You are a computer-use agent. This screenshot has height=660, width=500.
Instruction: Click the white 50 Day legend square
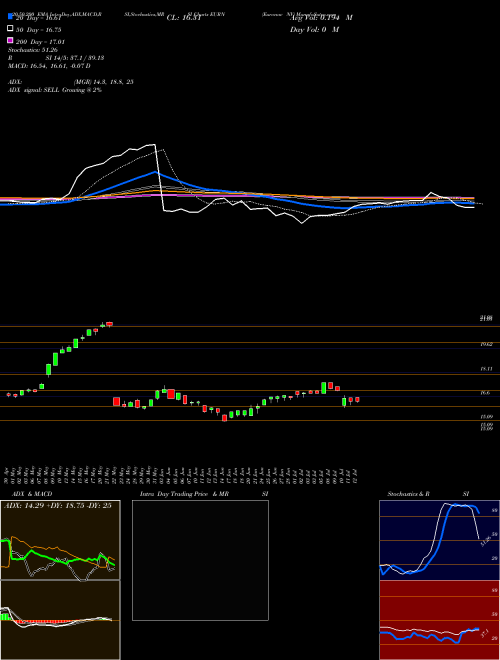pos(10,29)
